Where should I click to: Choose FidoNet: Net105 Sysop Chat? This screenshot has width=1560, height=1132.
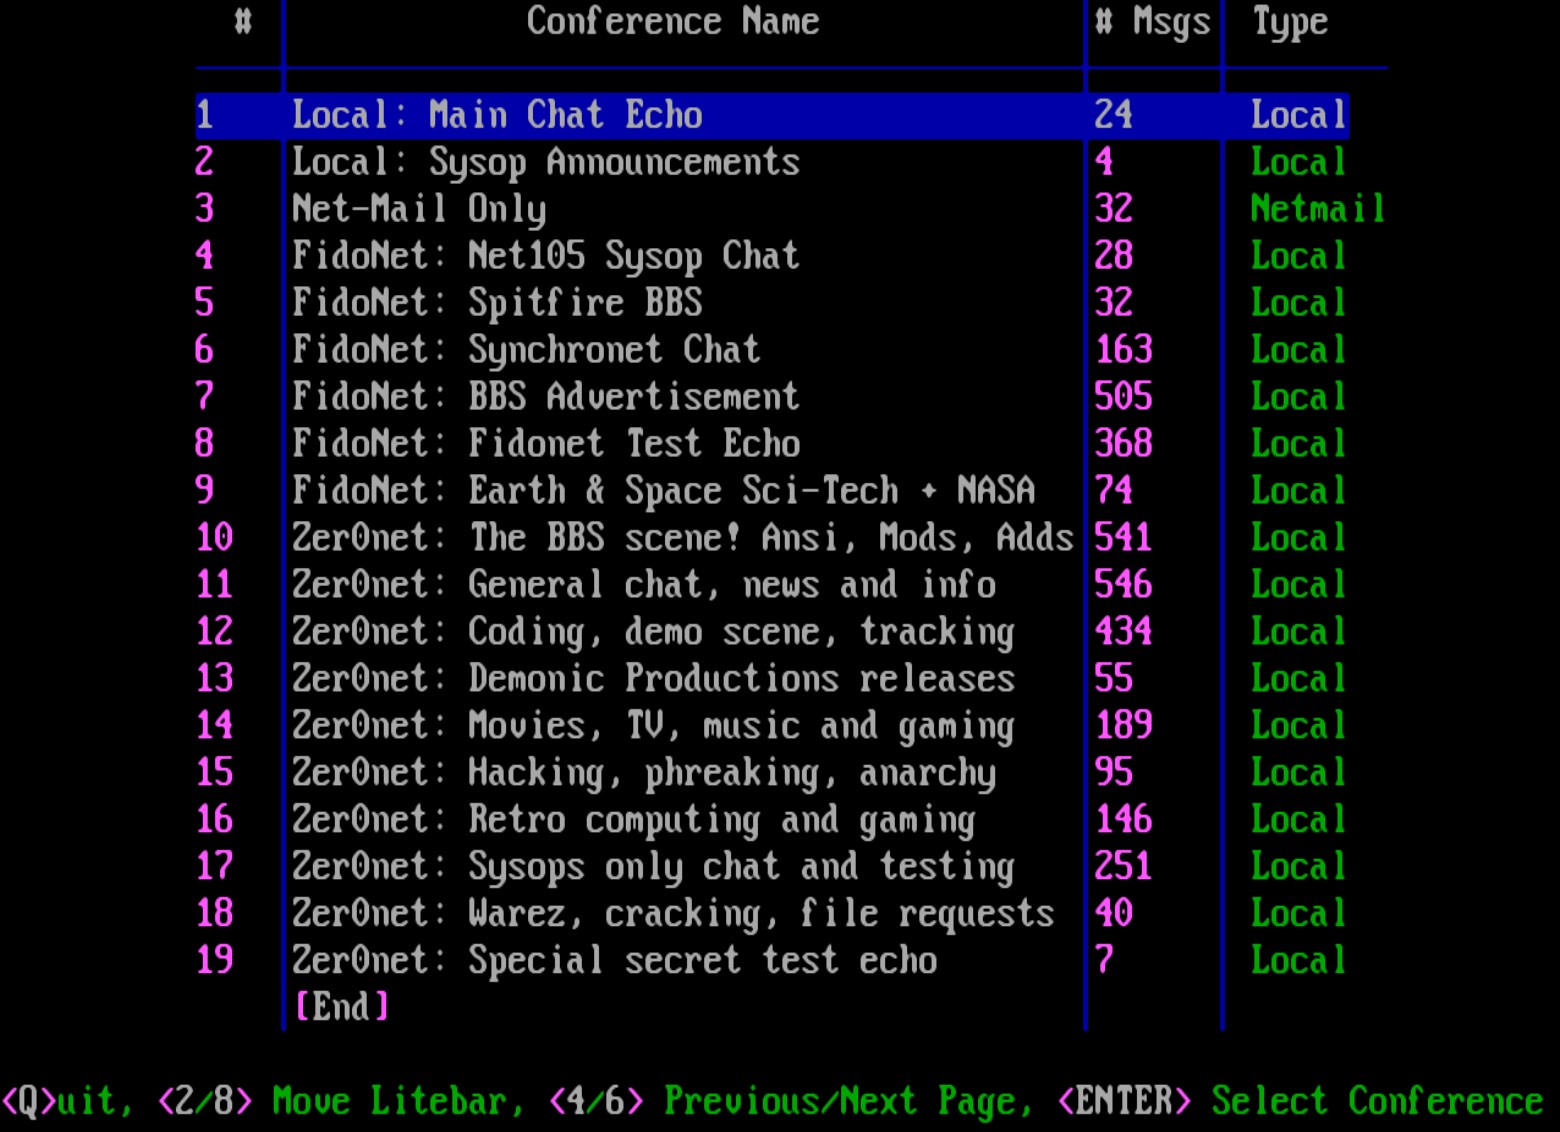[546, 256]
